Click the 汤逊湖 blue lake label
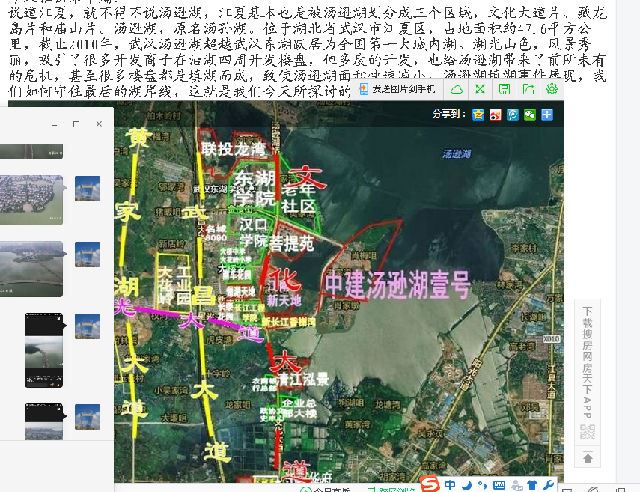This screenshot has width=640, height=492. (x=457, y=154)
